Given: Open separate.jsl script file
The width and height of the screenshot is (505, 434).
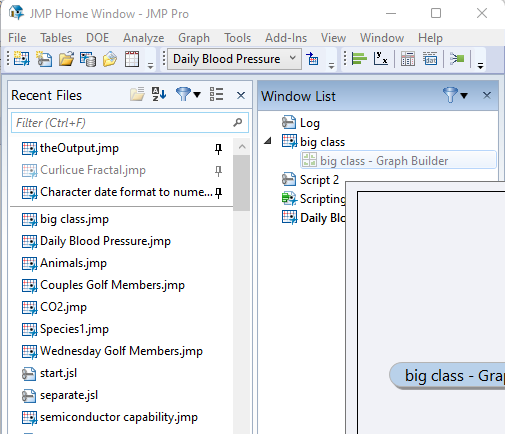Looking at the screenshot, I should pos(69,395).
